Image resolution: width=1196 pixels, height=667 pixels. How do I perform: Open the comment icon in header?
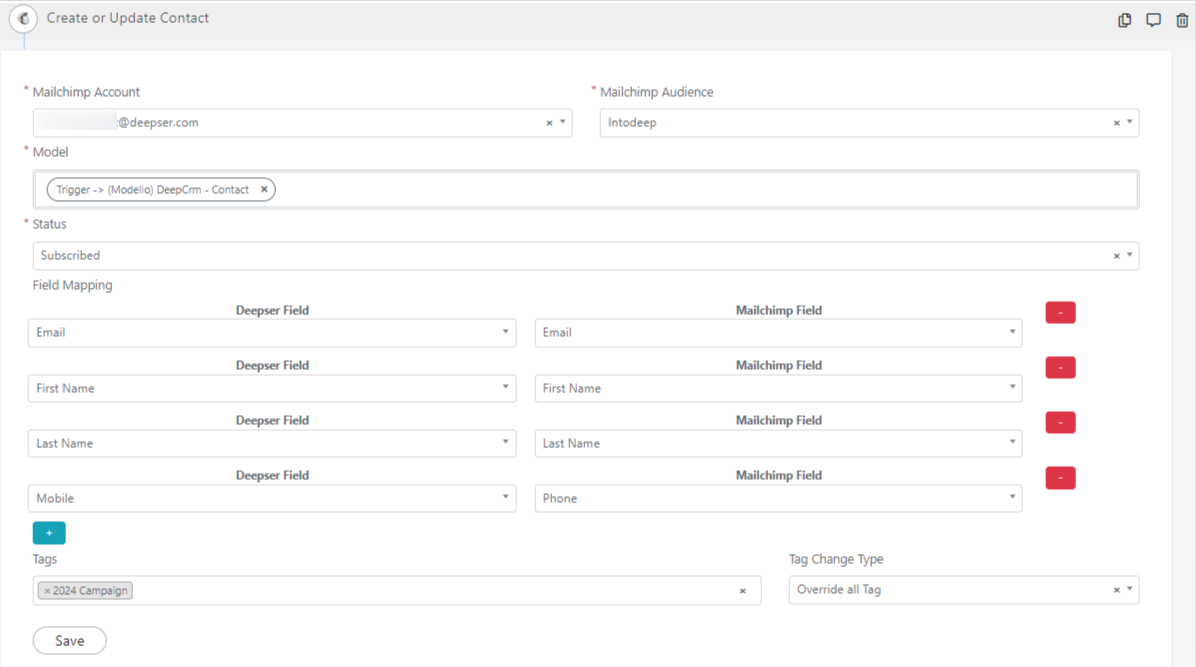click(1153, 20)
